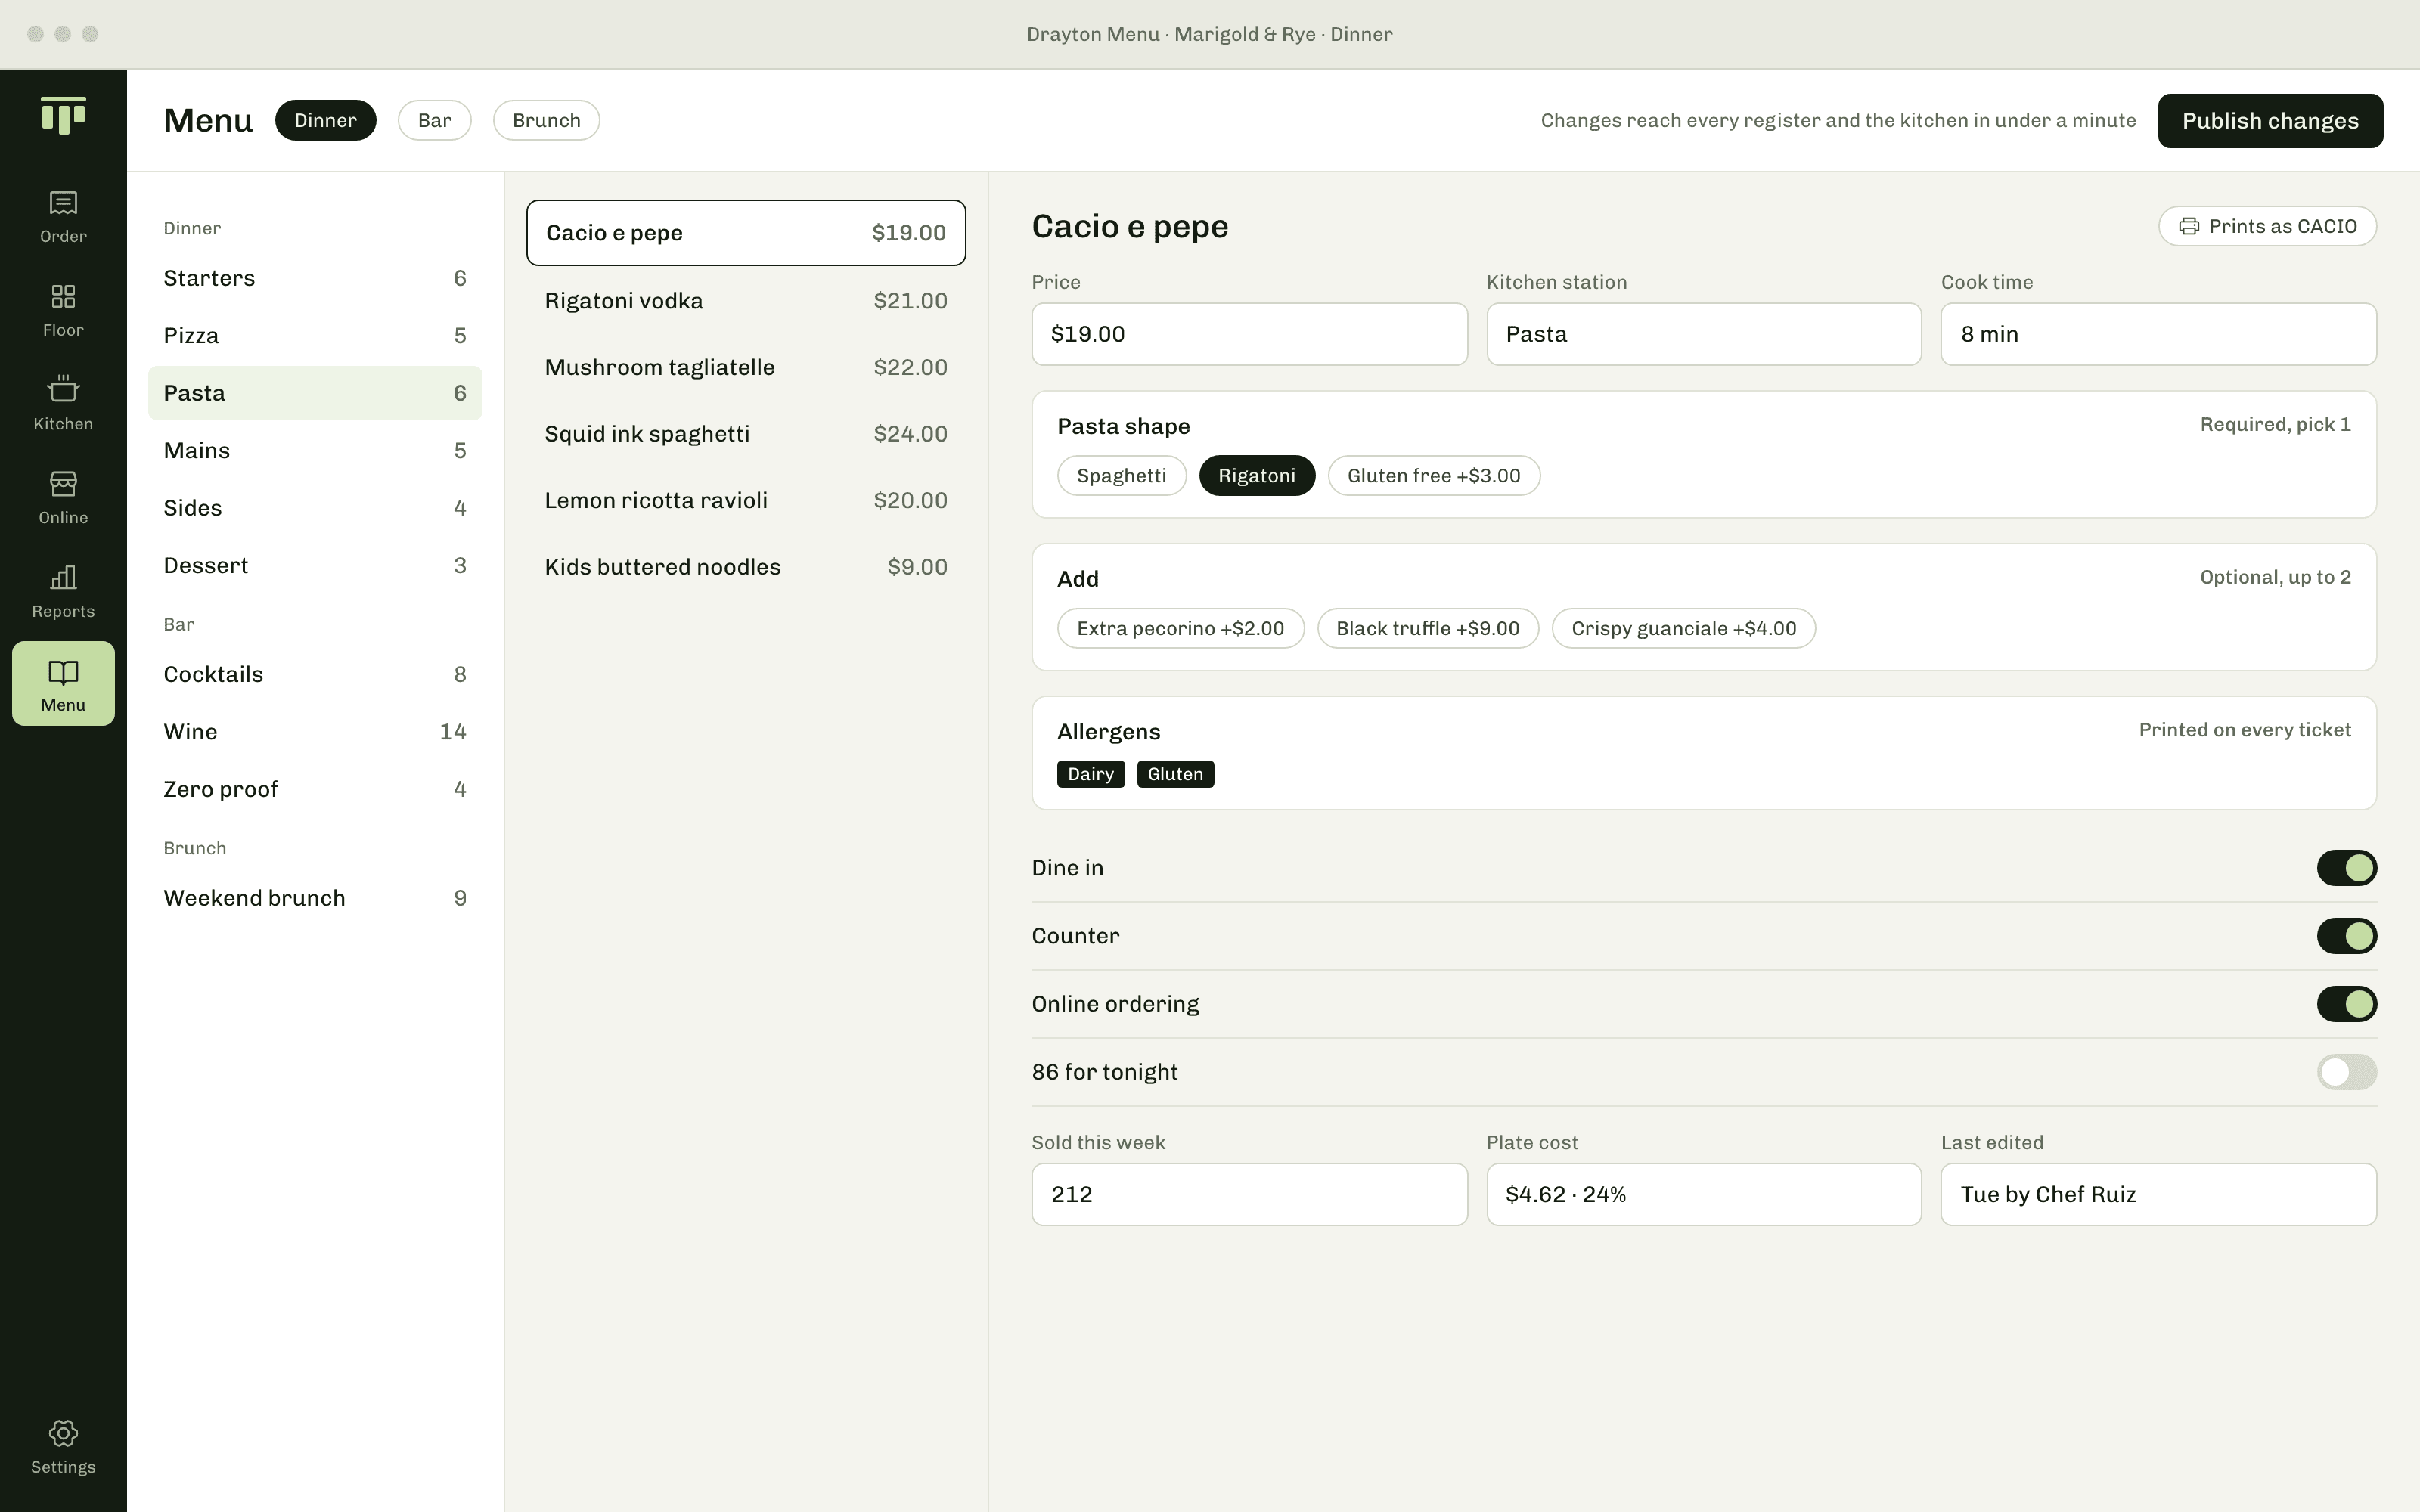
Task: Select Mushroom tagliatelle item
Action: click(x=746, y=367)
